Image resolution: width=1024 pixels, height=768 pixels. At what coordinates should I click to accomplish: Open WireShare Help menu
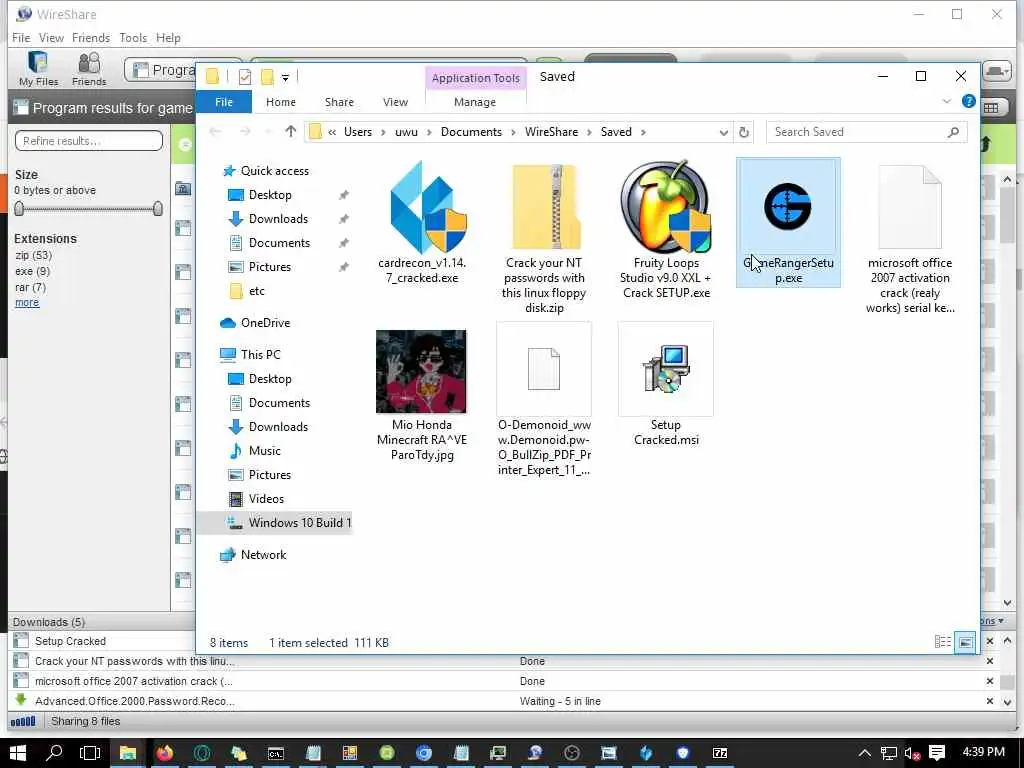click(168, 38)
